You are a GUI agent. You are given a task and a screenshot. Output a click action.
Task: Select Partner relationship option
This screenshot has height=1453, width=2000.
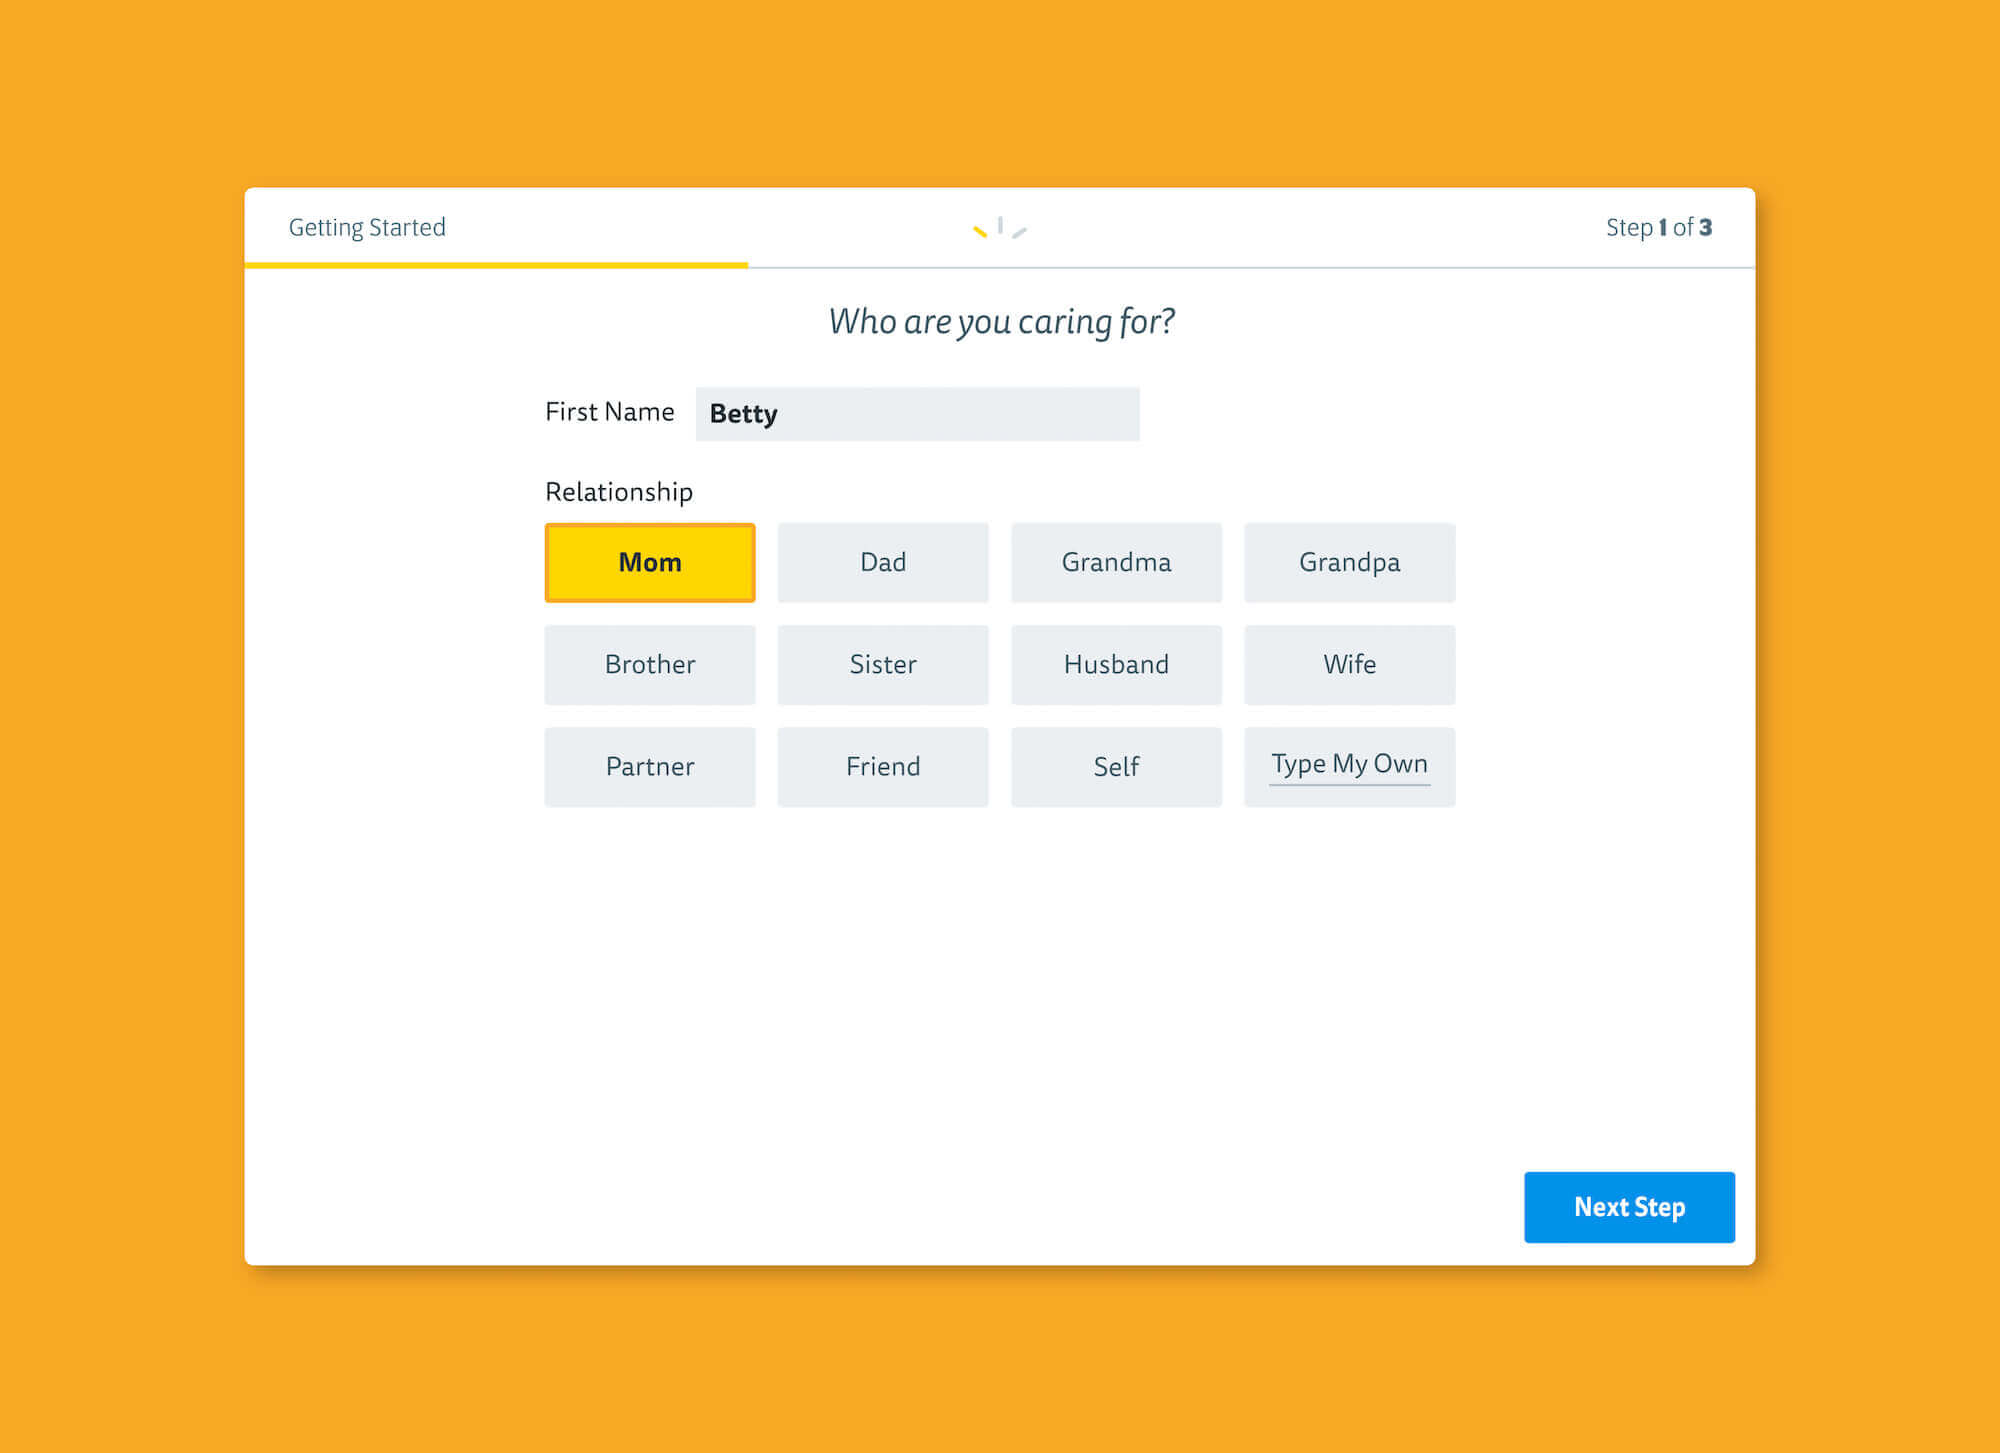[x=650, y=767]
